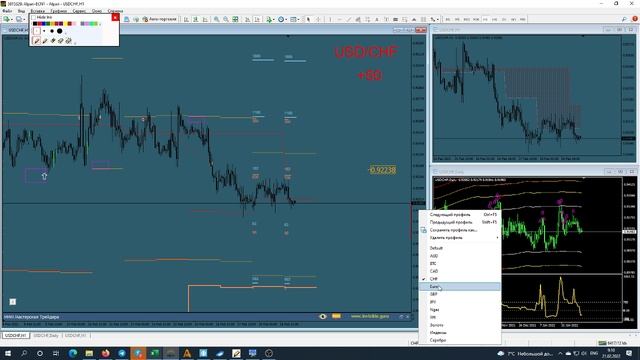Toggle the Авто-торговля auto-trading button
Image resolution: width=640 pixels, height=360 pixels.
pos(160,19)
